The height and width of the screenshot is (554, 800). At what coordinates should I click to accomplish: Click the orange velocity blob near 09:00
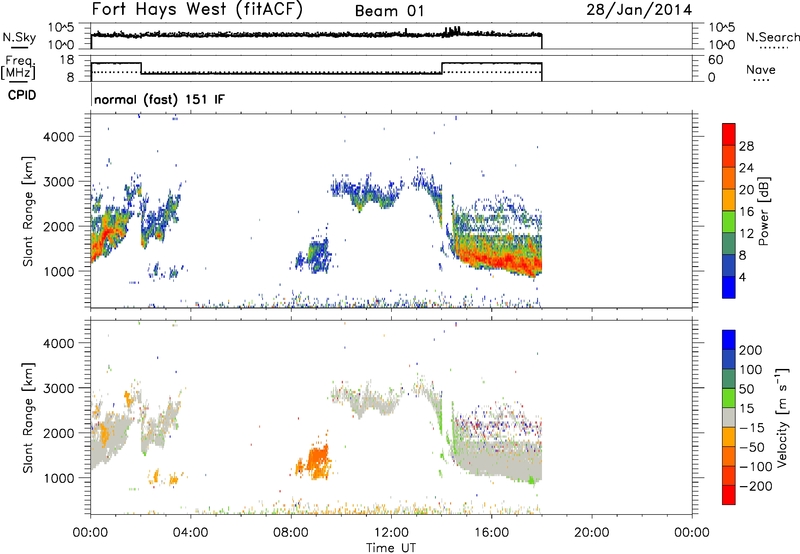(317, 461)
